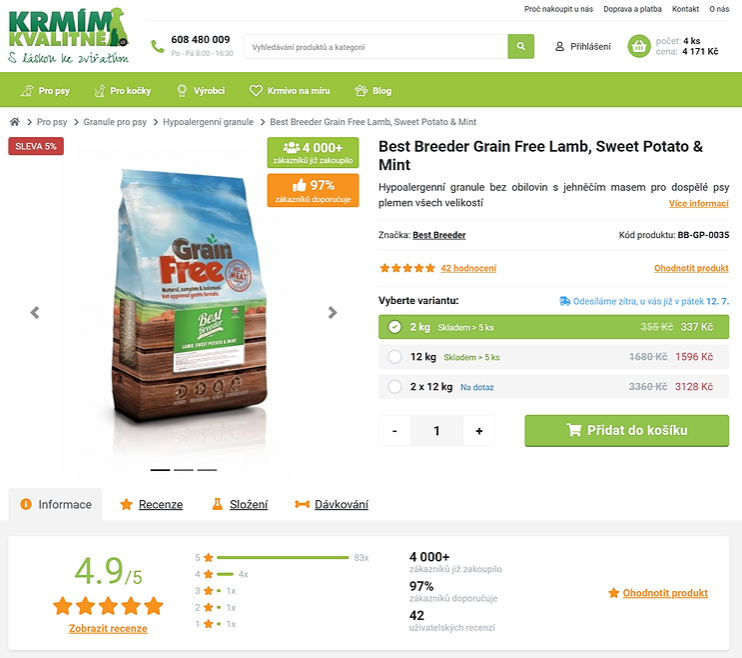Open the Pro kočky menu
The height and width of the screenshot is (658, 742).
tap(123, 90)
